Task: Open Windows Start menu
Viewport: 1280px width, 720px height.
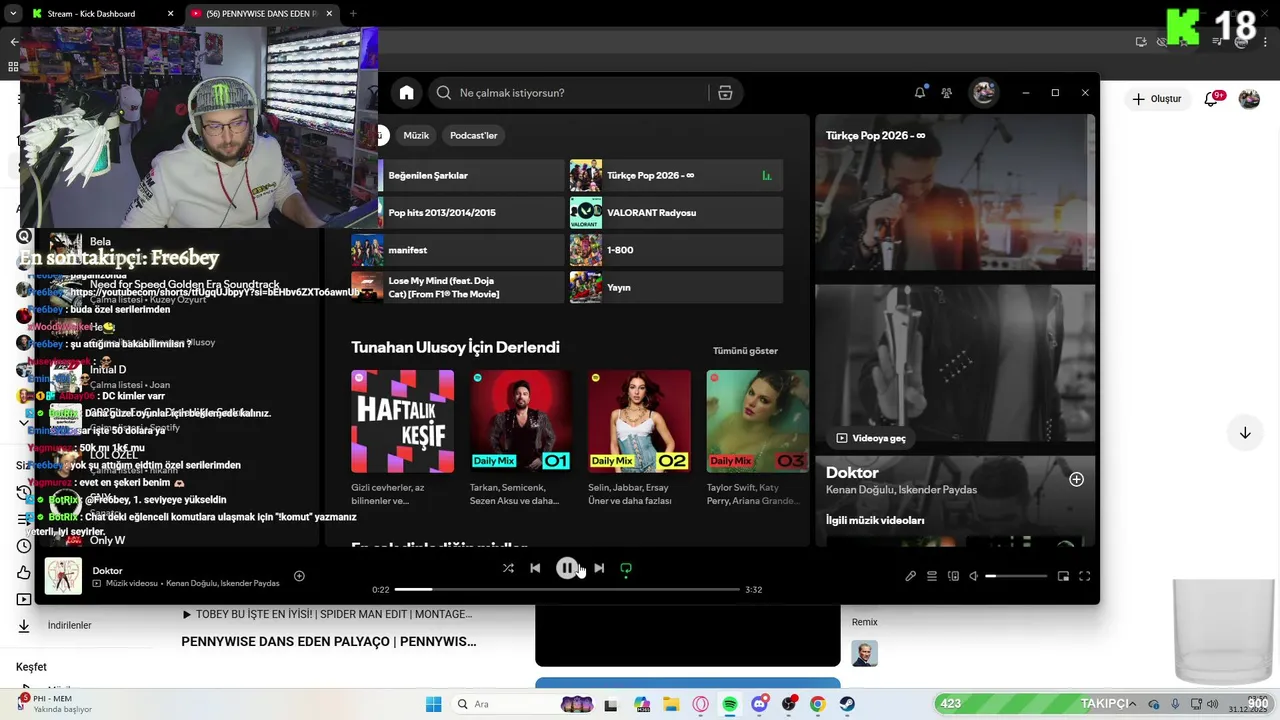Action: pyautogui.click(x=433, y=704)
